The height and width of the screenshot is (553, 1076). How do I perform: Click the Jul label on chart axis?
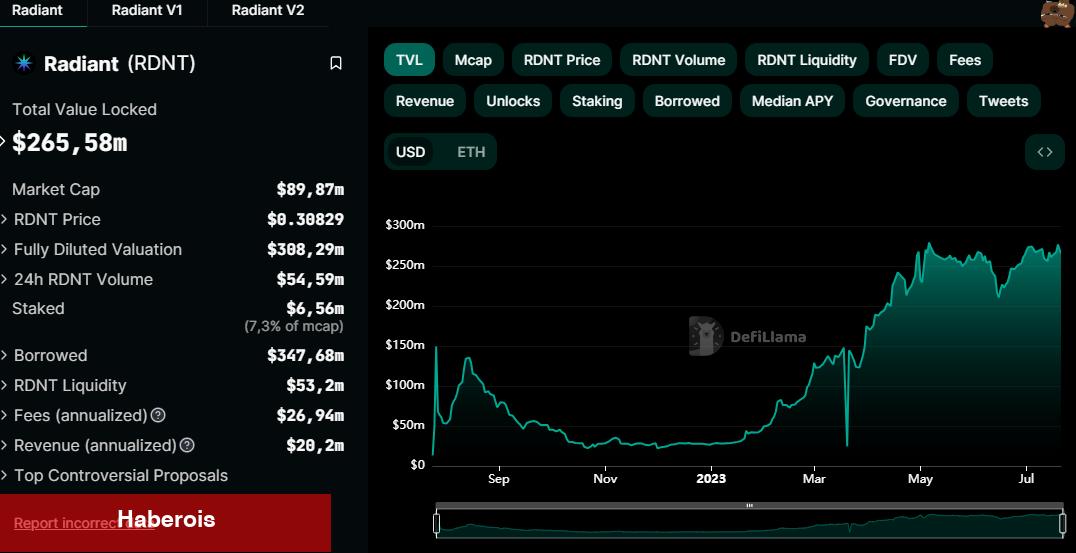pos(1027,478)
